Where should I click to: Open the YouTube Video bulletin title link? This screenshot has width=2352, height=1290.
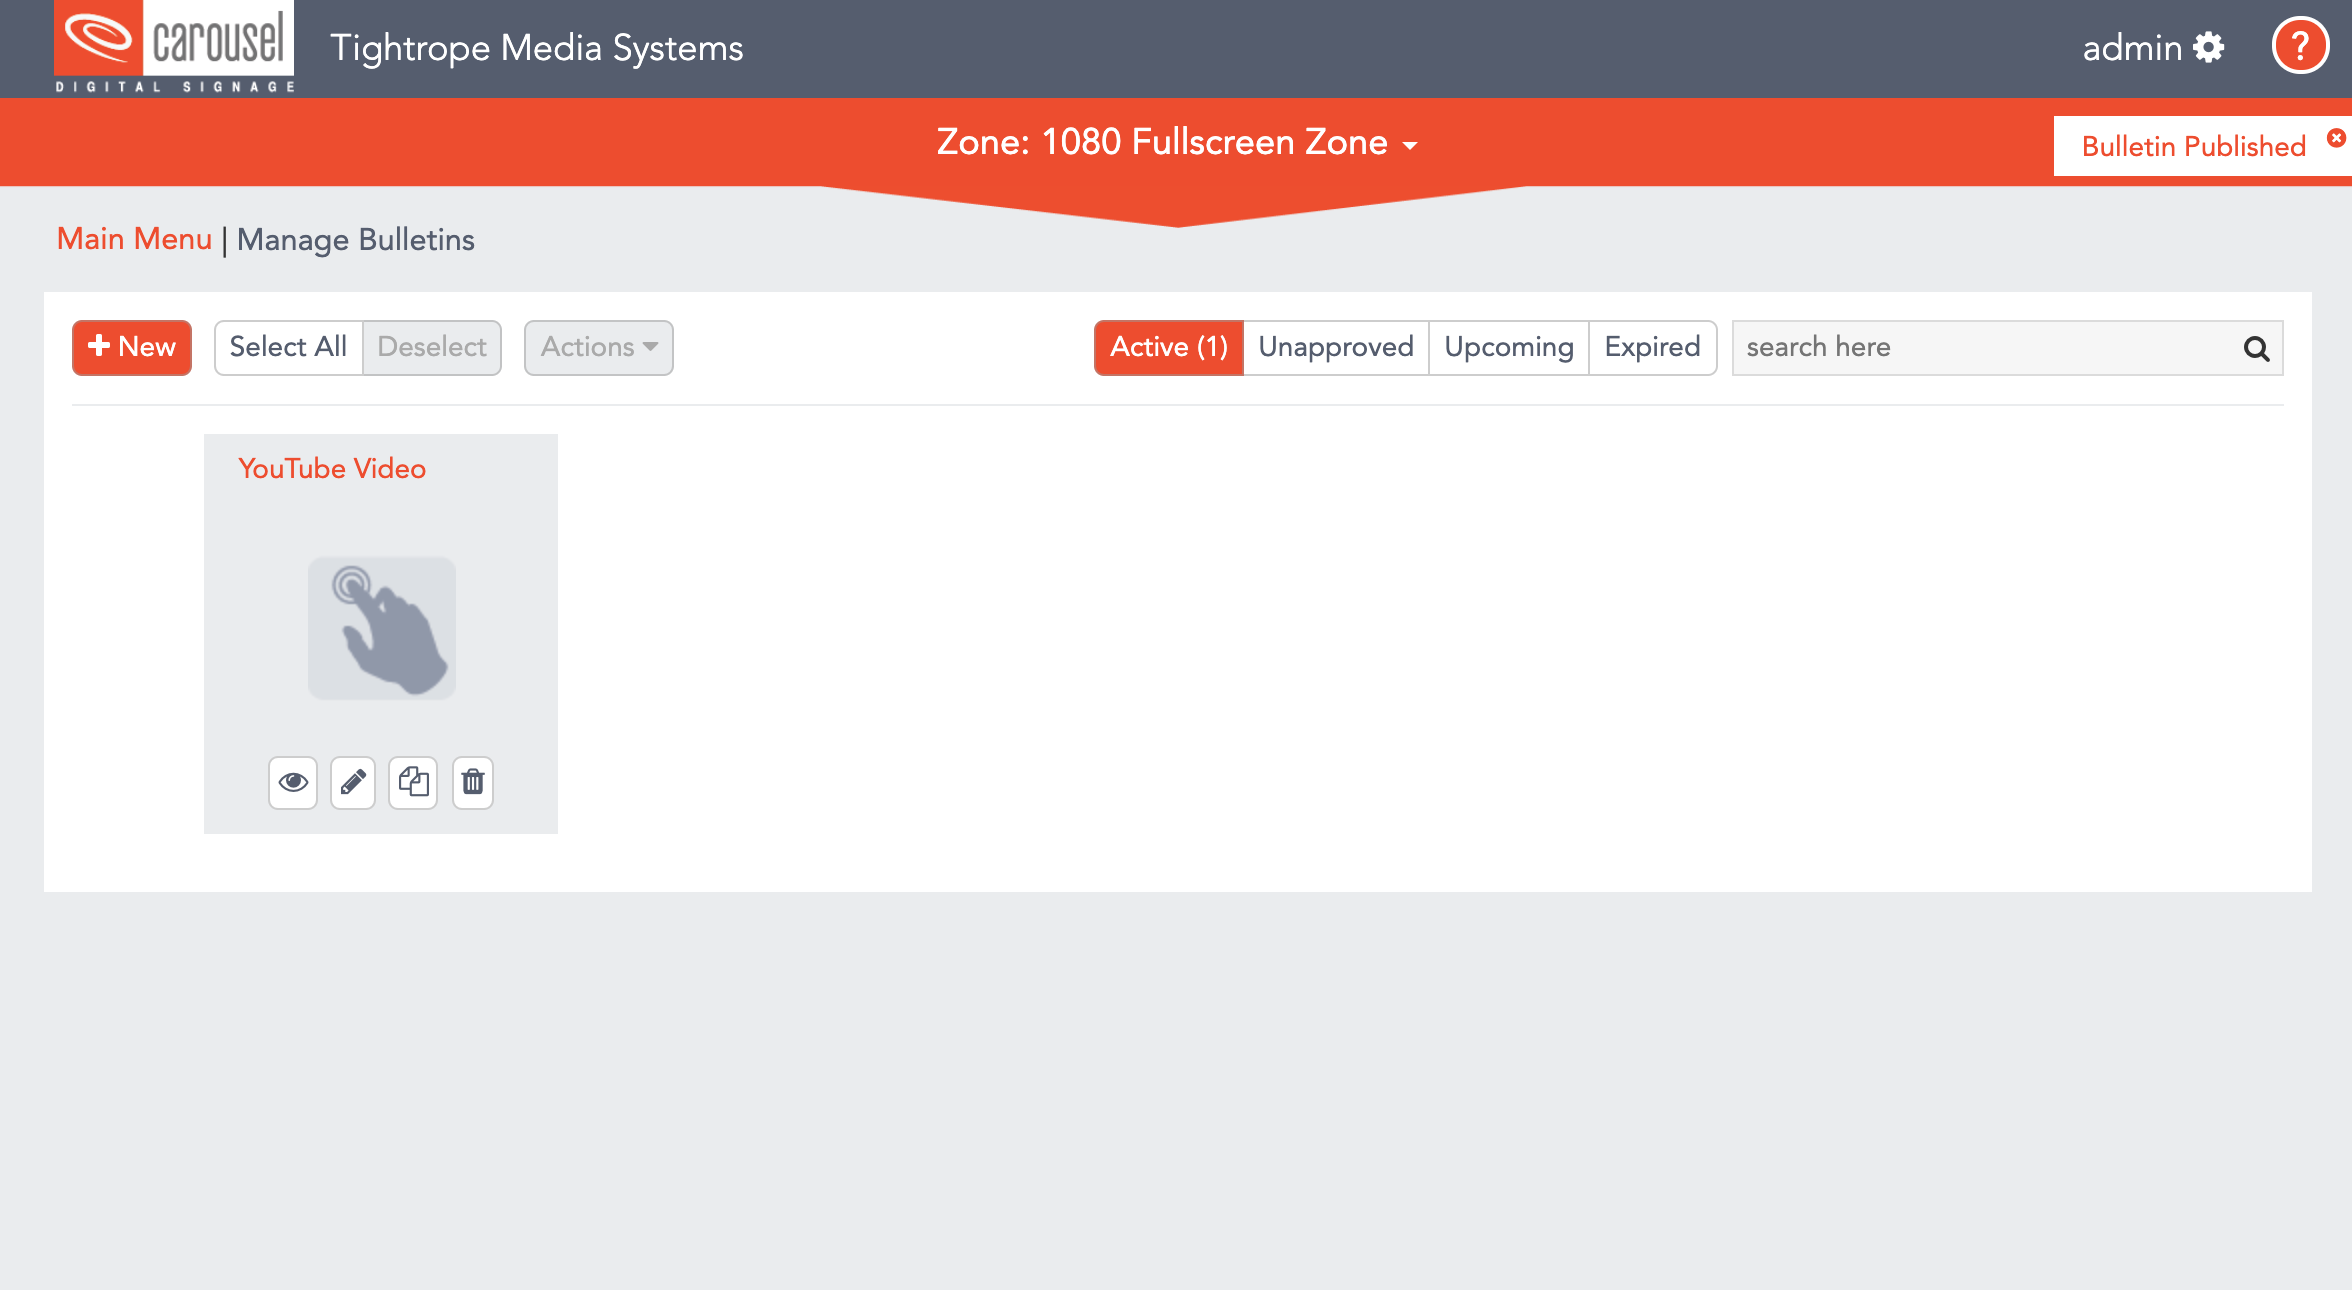(x=332, y=468)
